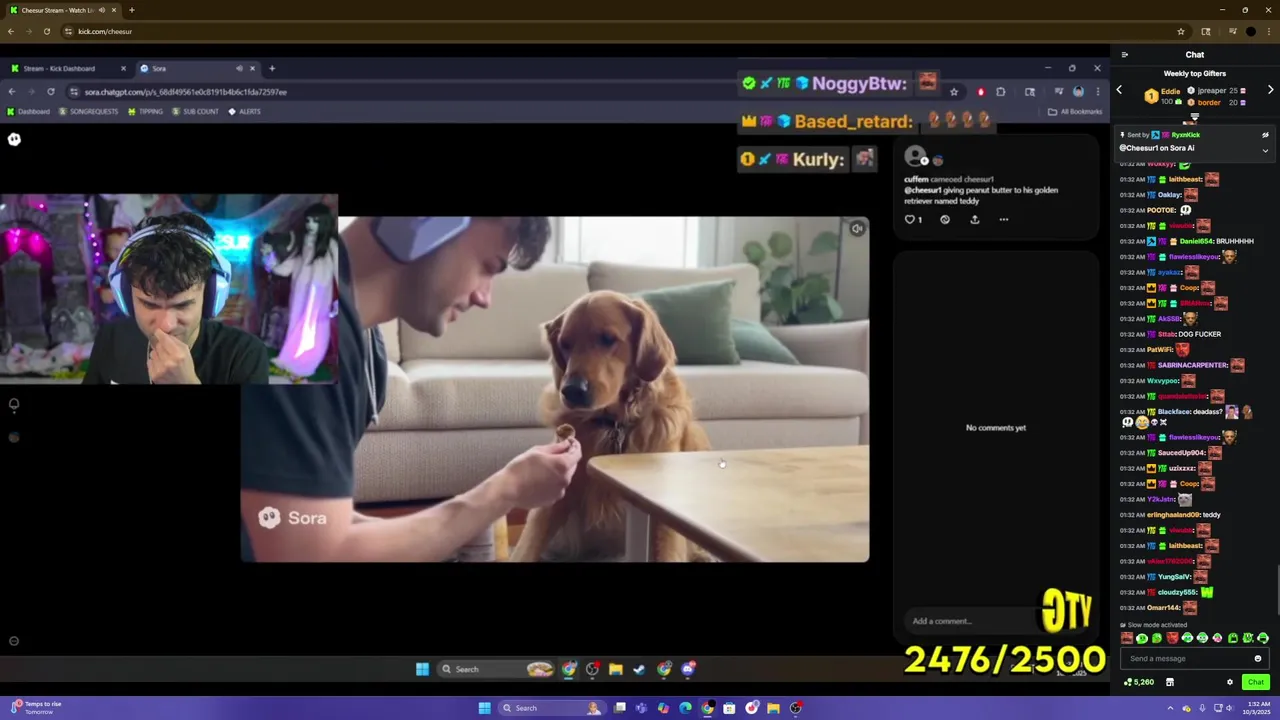Open cuffem's profile avatar on Sora post
Image resolution: width=1280 pixels, height=720 pixels.
pos(914,155)
